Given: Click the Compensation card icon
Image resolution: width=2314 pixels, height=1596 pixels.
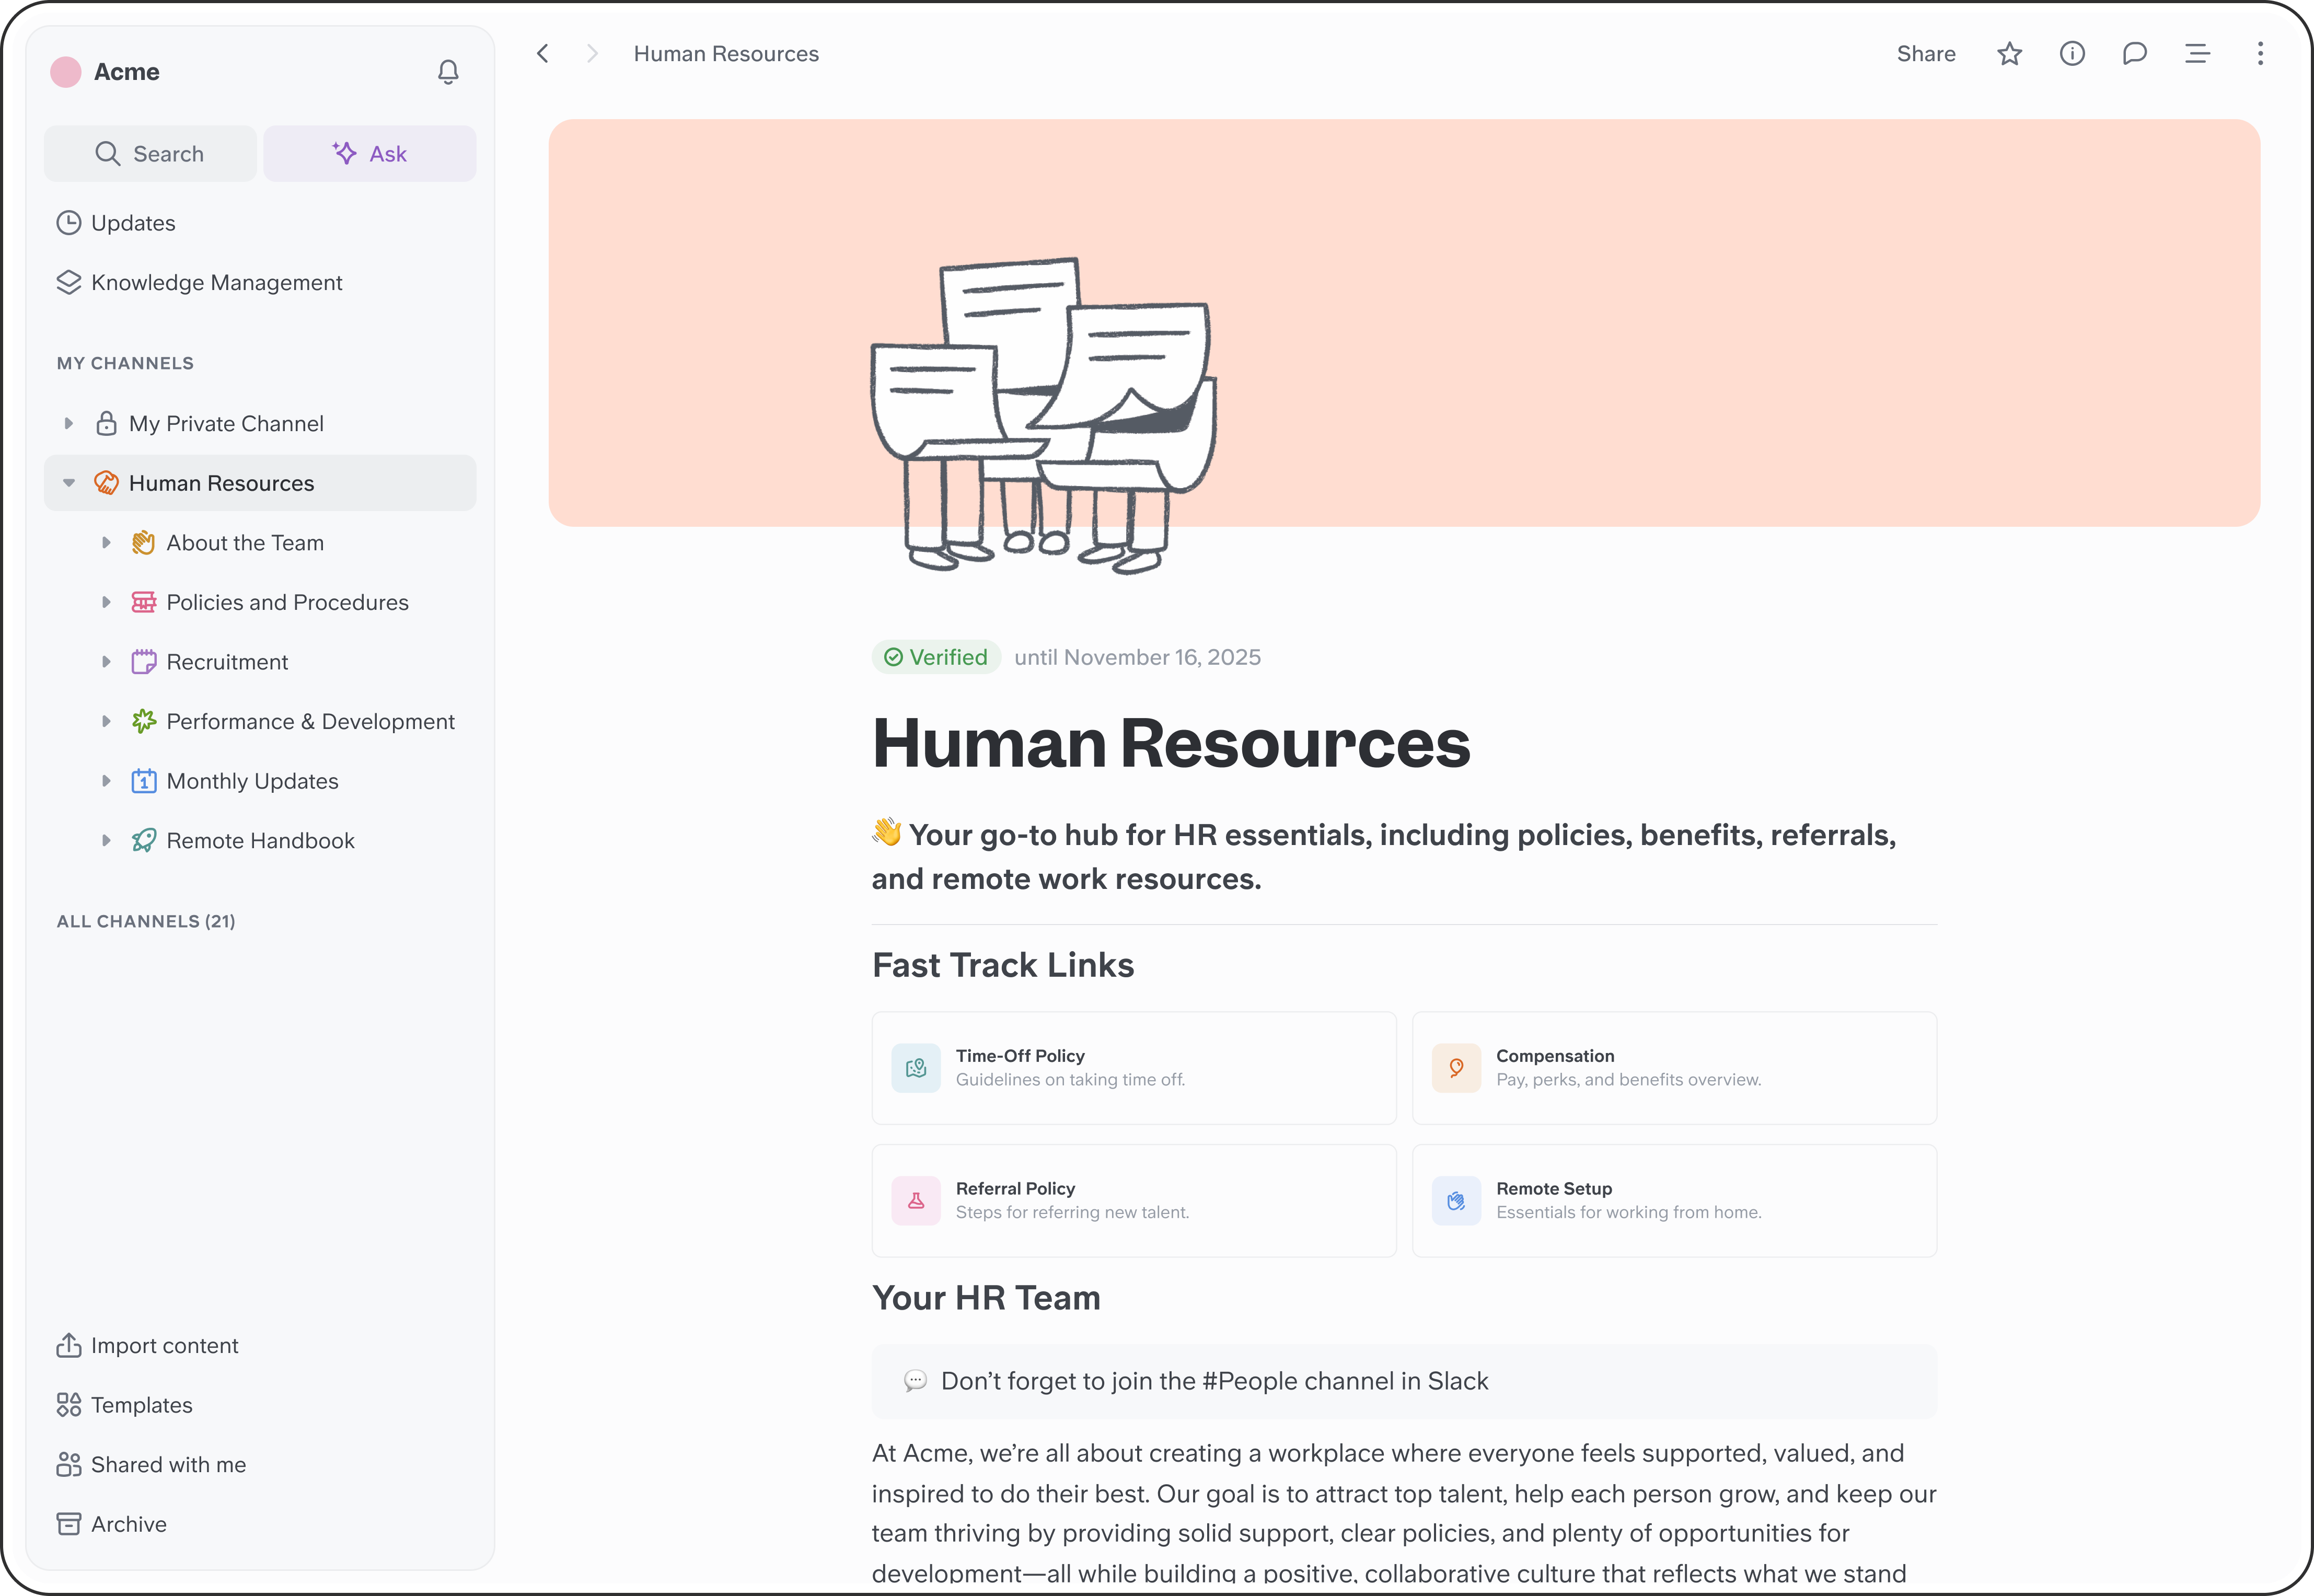Looking at the screenshot, I should point(1456,1068).
